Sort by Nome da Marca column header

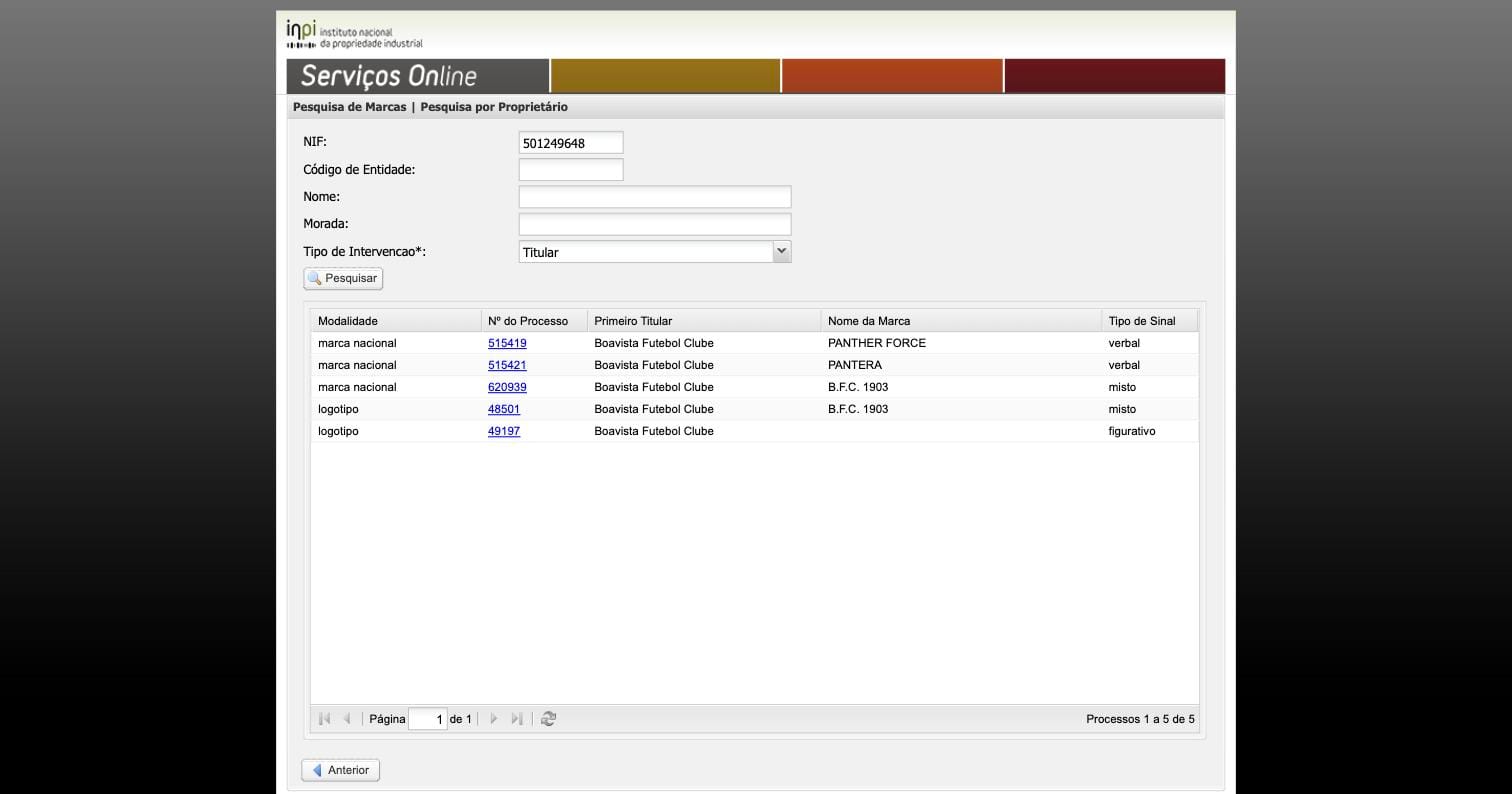(x=961, y=321)
